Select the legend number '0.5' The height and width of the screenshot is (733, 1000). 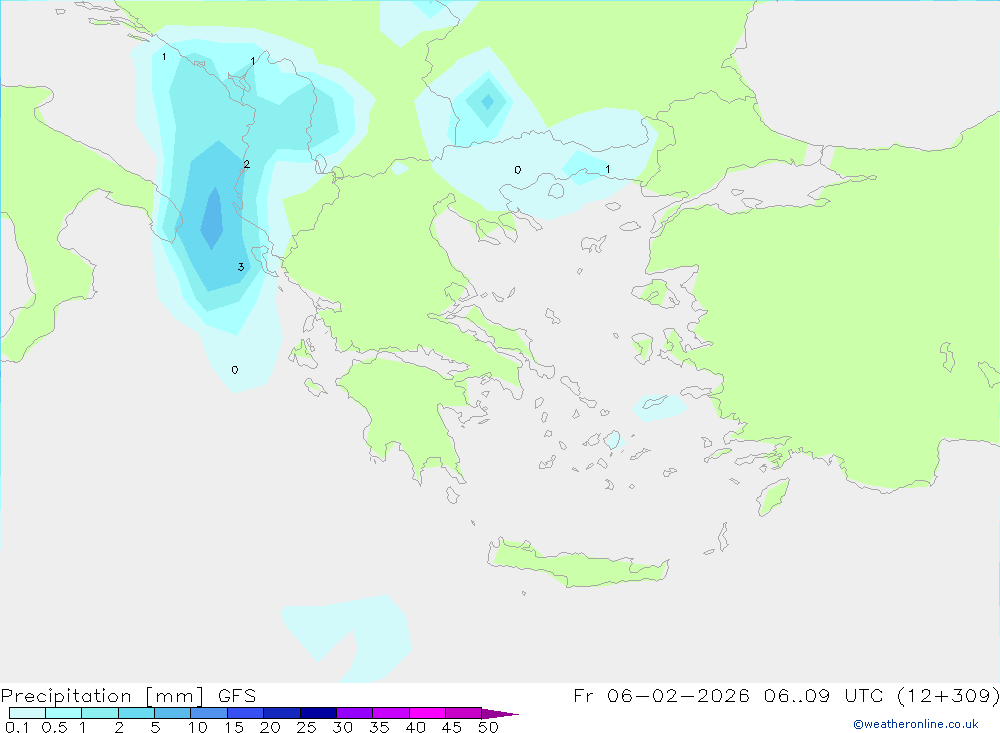[54, 727]
